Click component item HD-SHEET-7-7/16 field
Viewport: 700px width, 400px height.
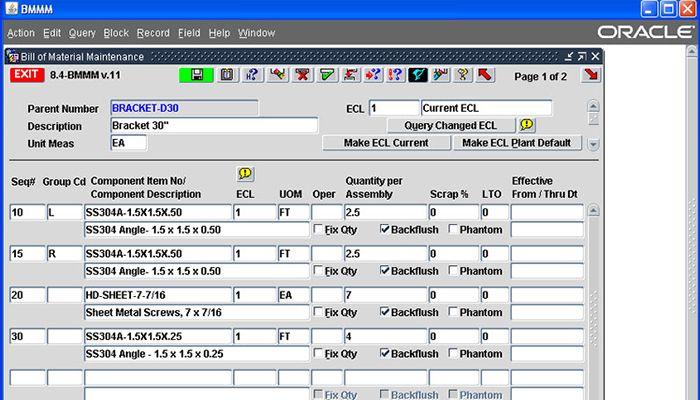pyautogui.click(x=158, y=295)
